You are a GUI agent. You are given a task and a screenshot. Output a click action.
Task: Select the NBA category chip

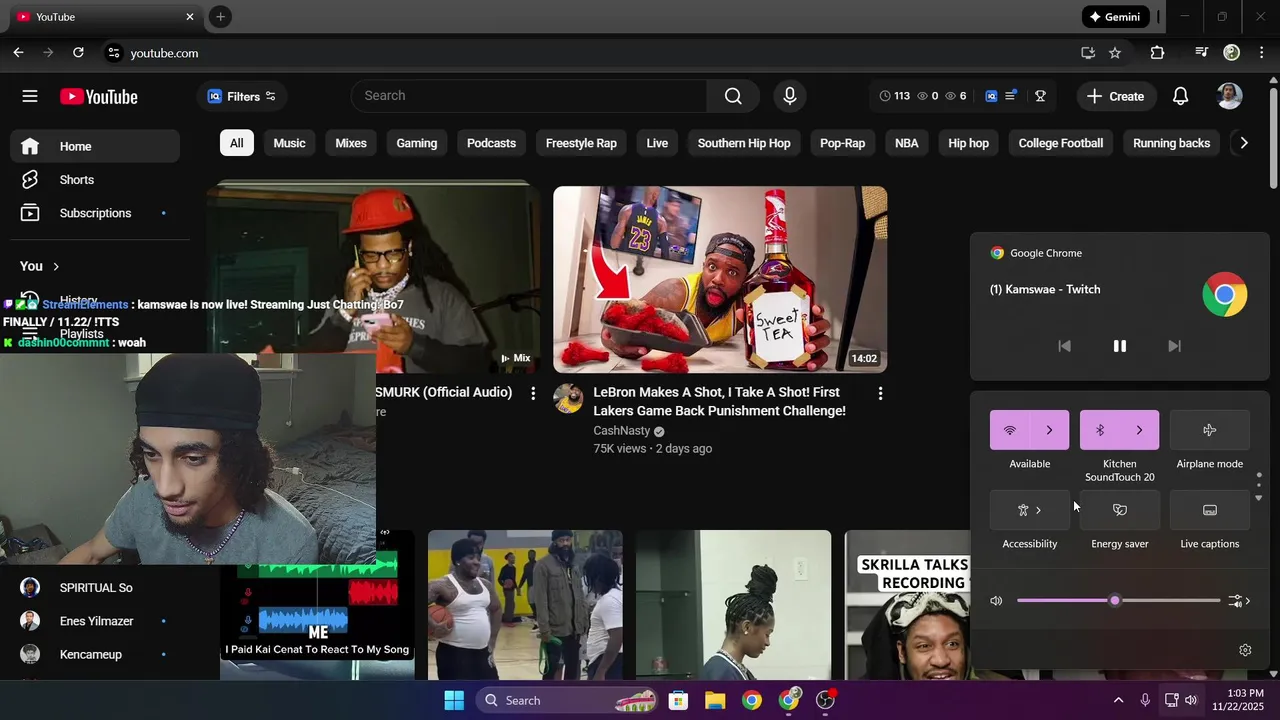coord(907,143)
